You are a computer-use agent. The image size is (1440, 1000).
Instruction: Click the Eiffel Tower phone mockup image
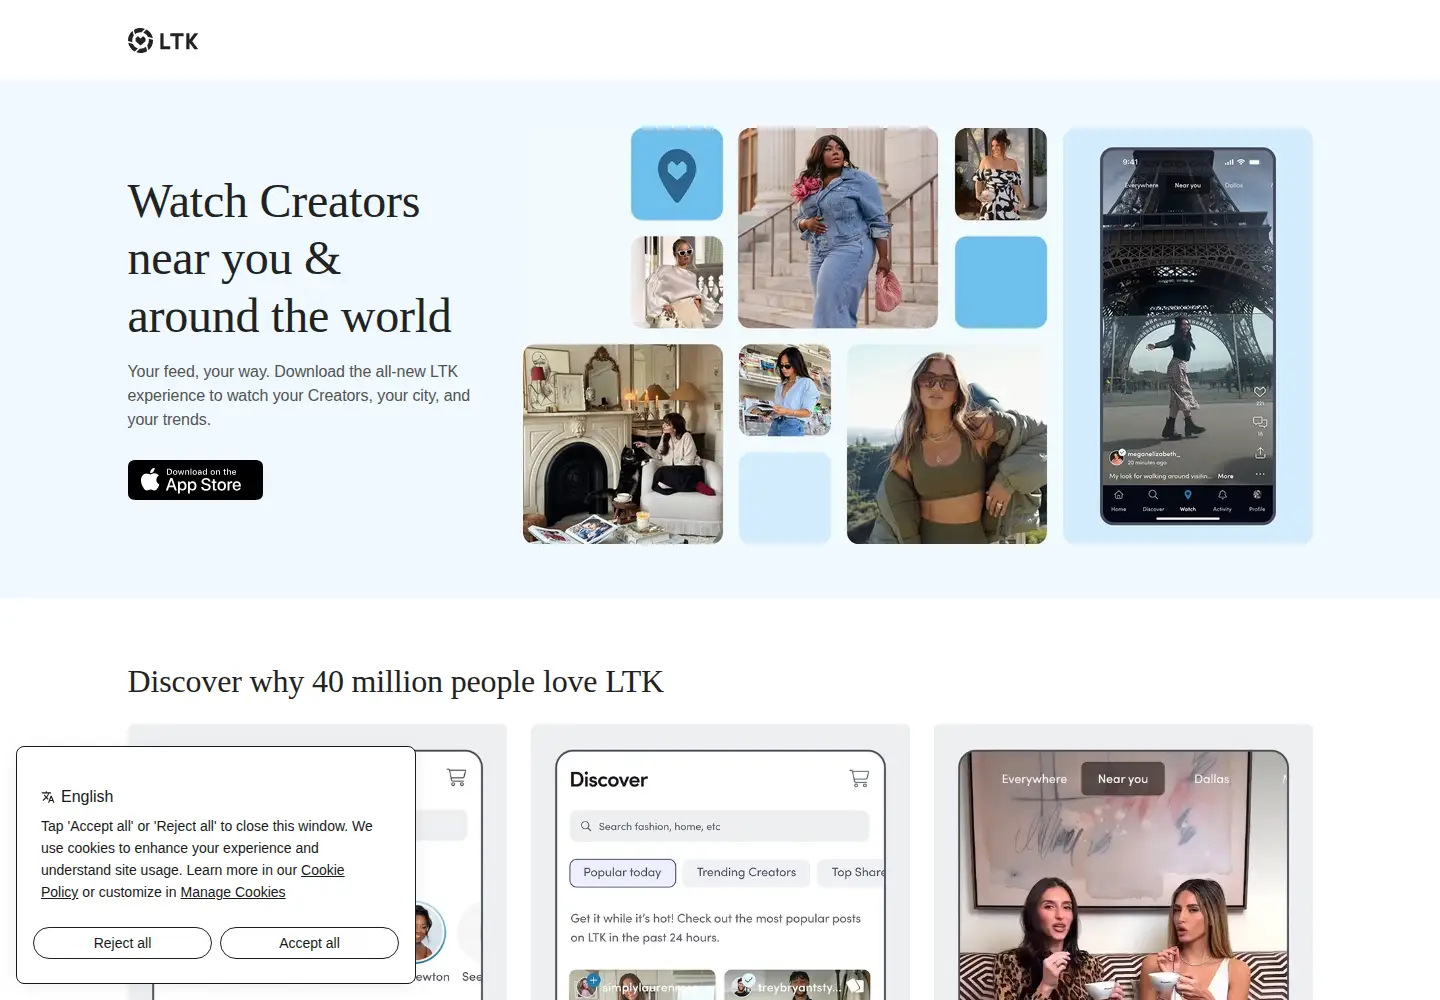[1188, 336]
